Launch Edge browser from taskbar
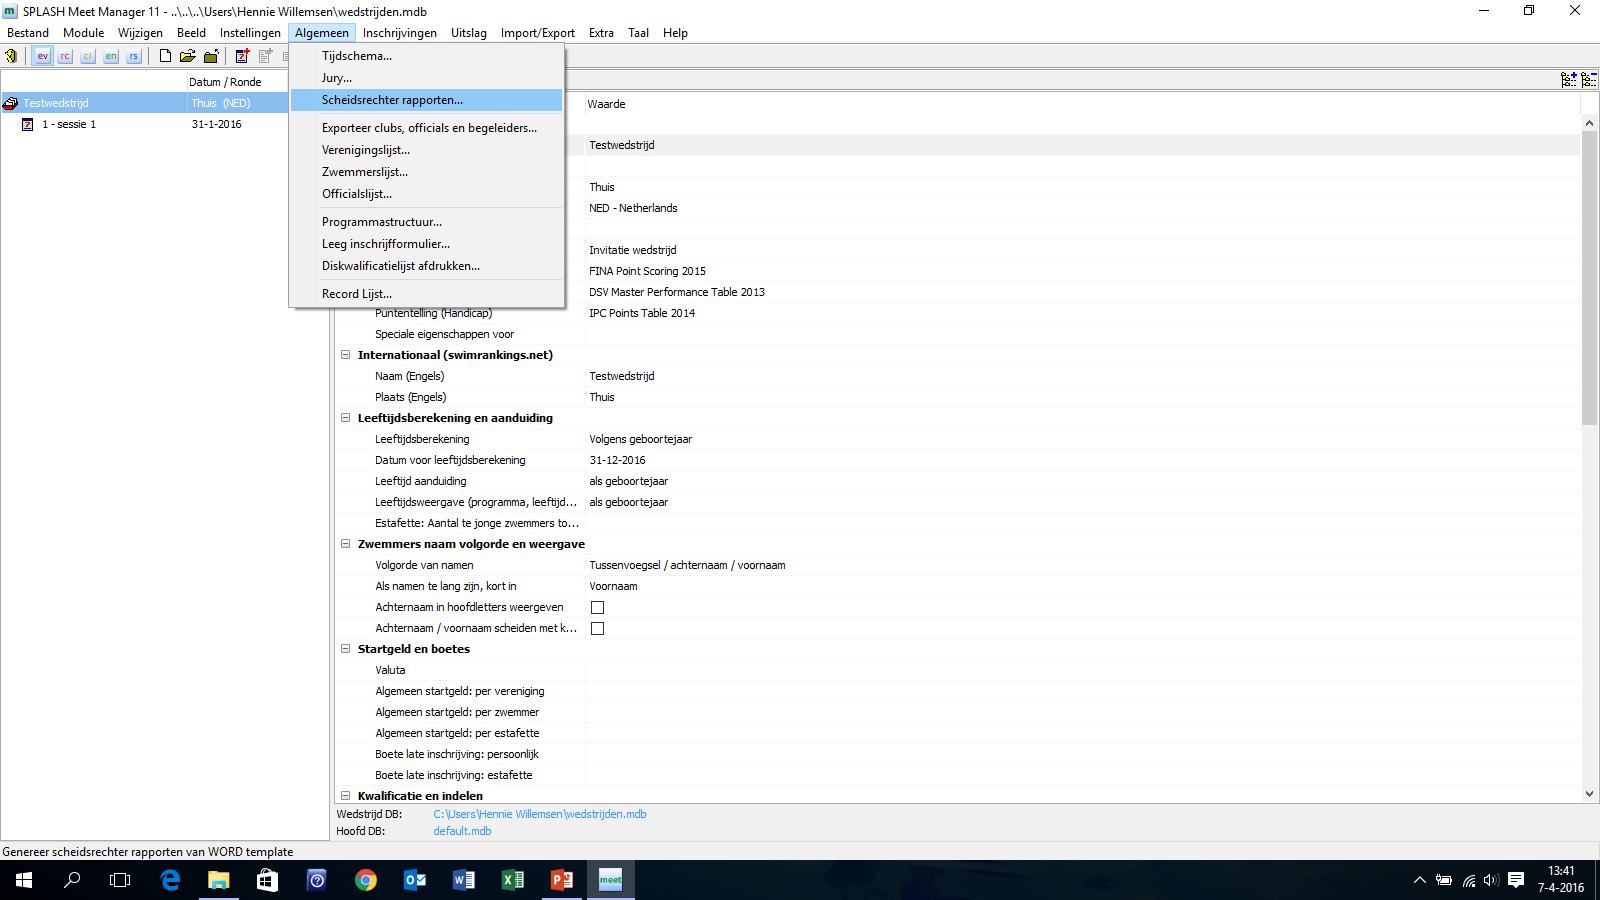This screenshot has width=1600, height=900. coord(170,880)
